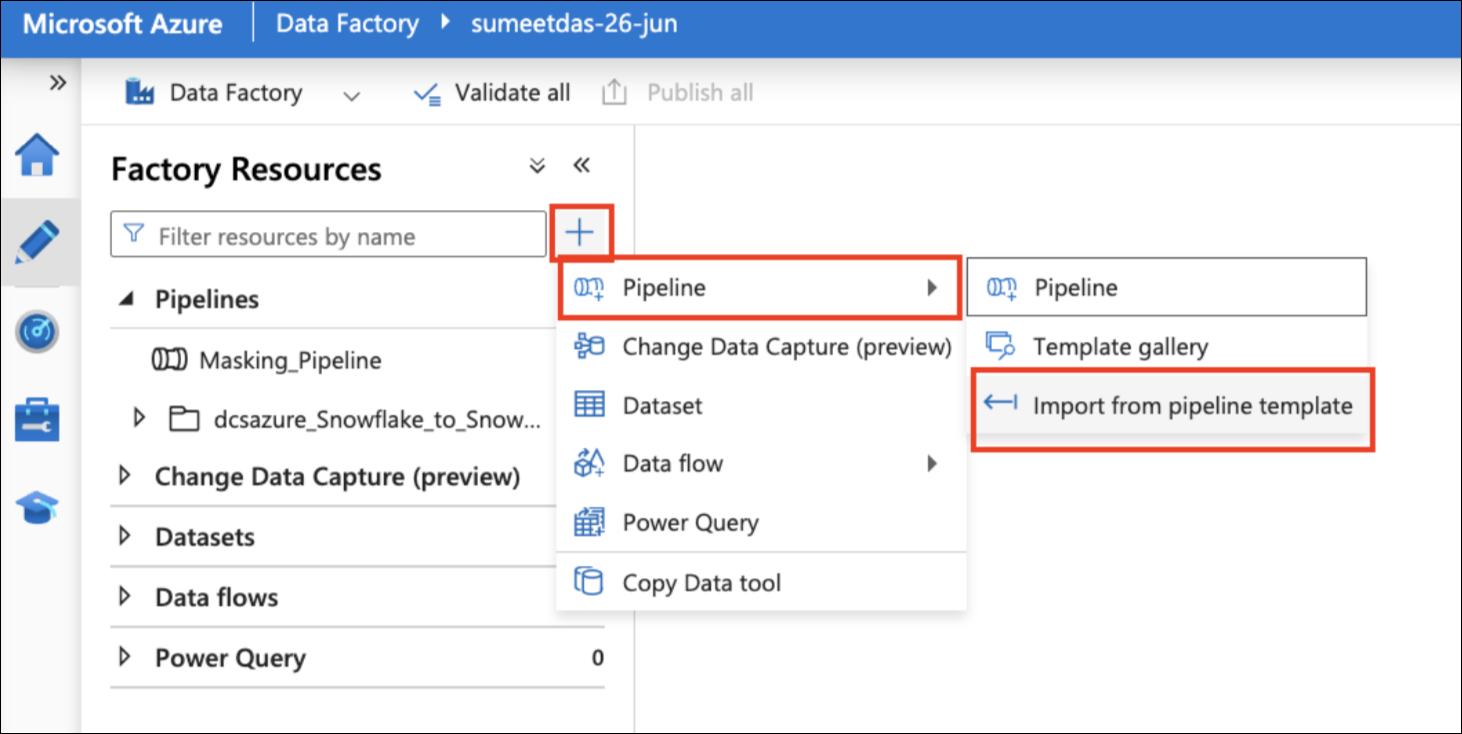Click Validate all
This screenshot has height=734, width=1462.
tap(491, 93)
